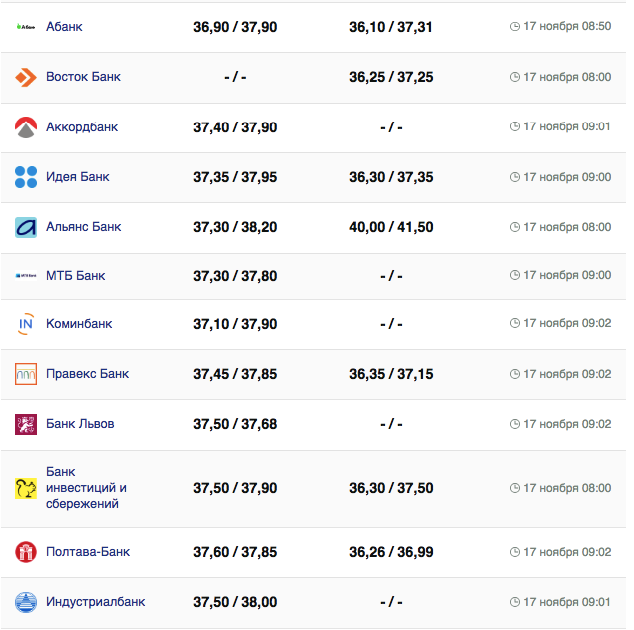
Task: Open the Альянс Банк link
Action: click(83, 227)
